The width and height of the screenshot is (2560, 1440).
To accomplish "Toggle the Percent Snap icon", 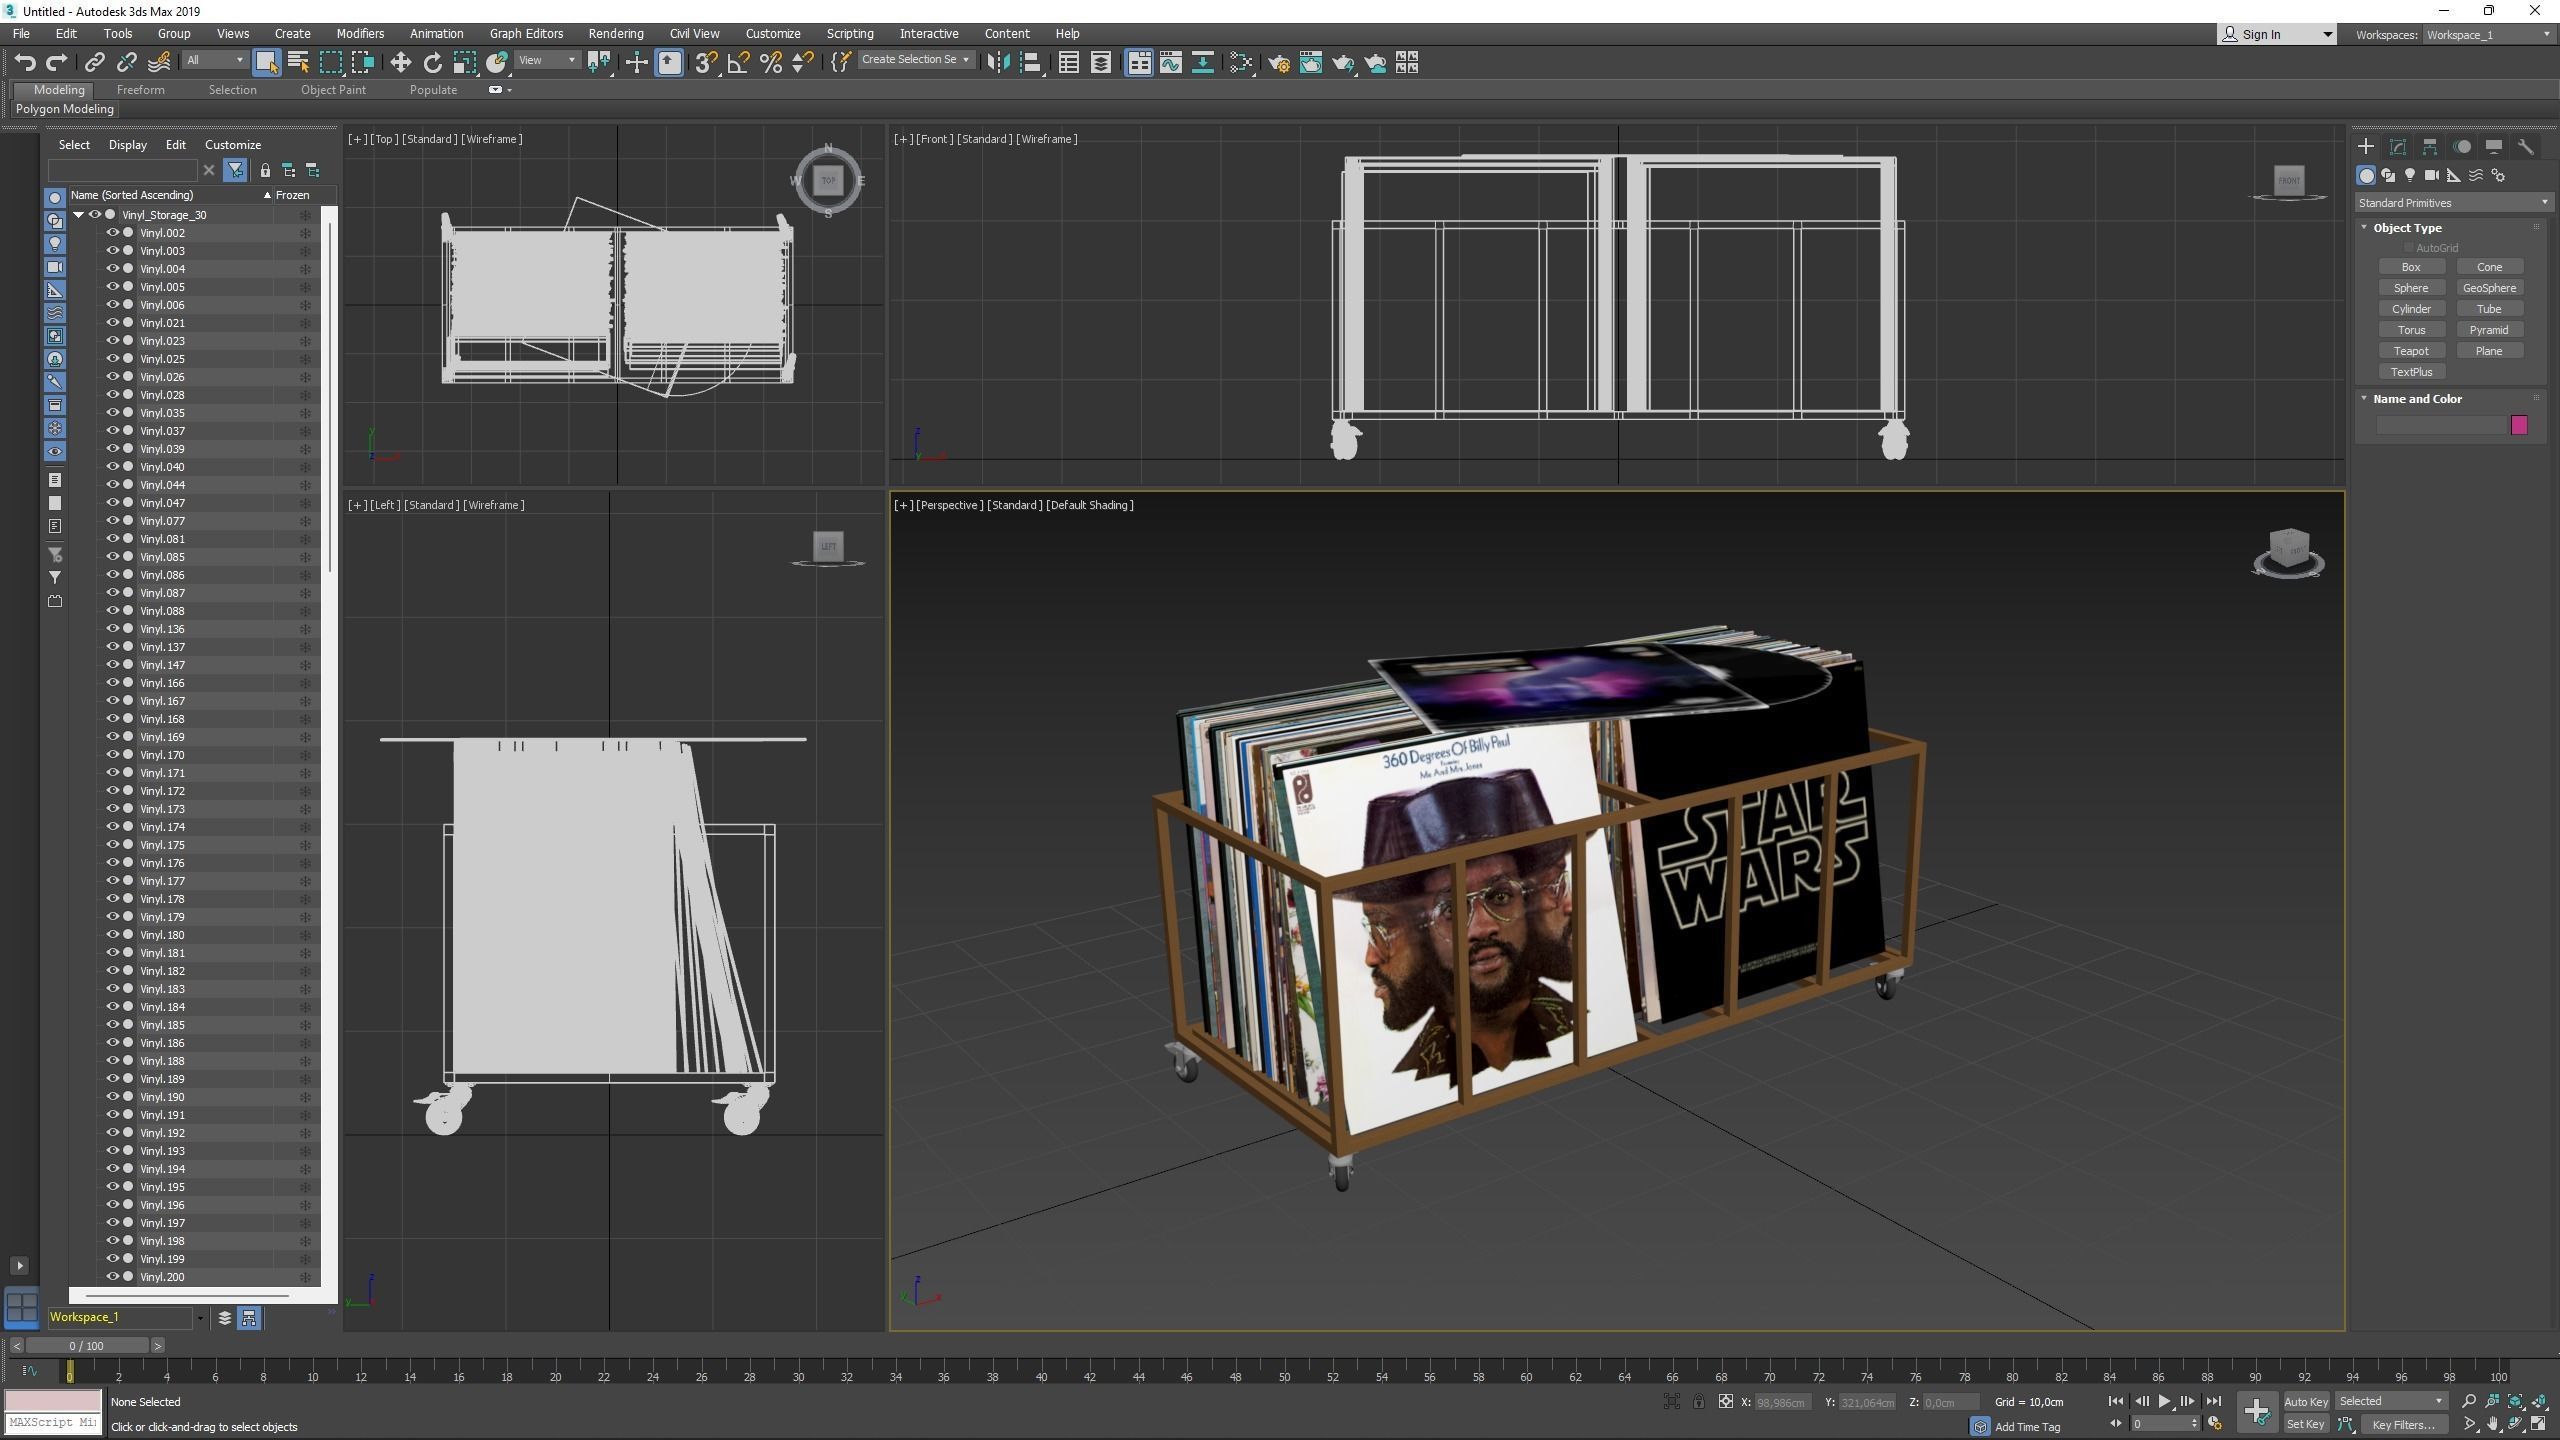I will coord(770,63).
